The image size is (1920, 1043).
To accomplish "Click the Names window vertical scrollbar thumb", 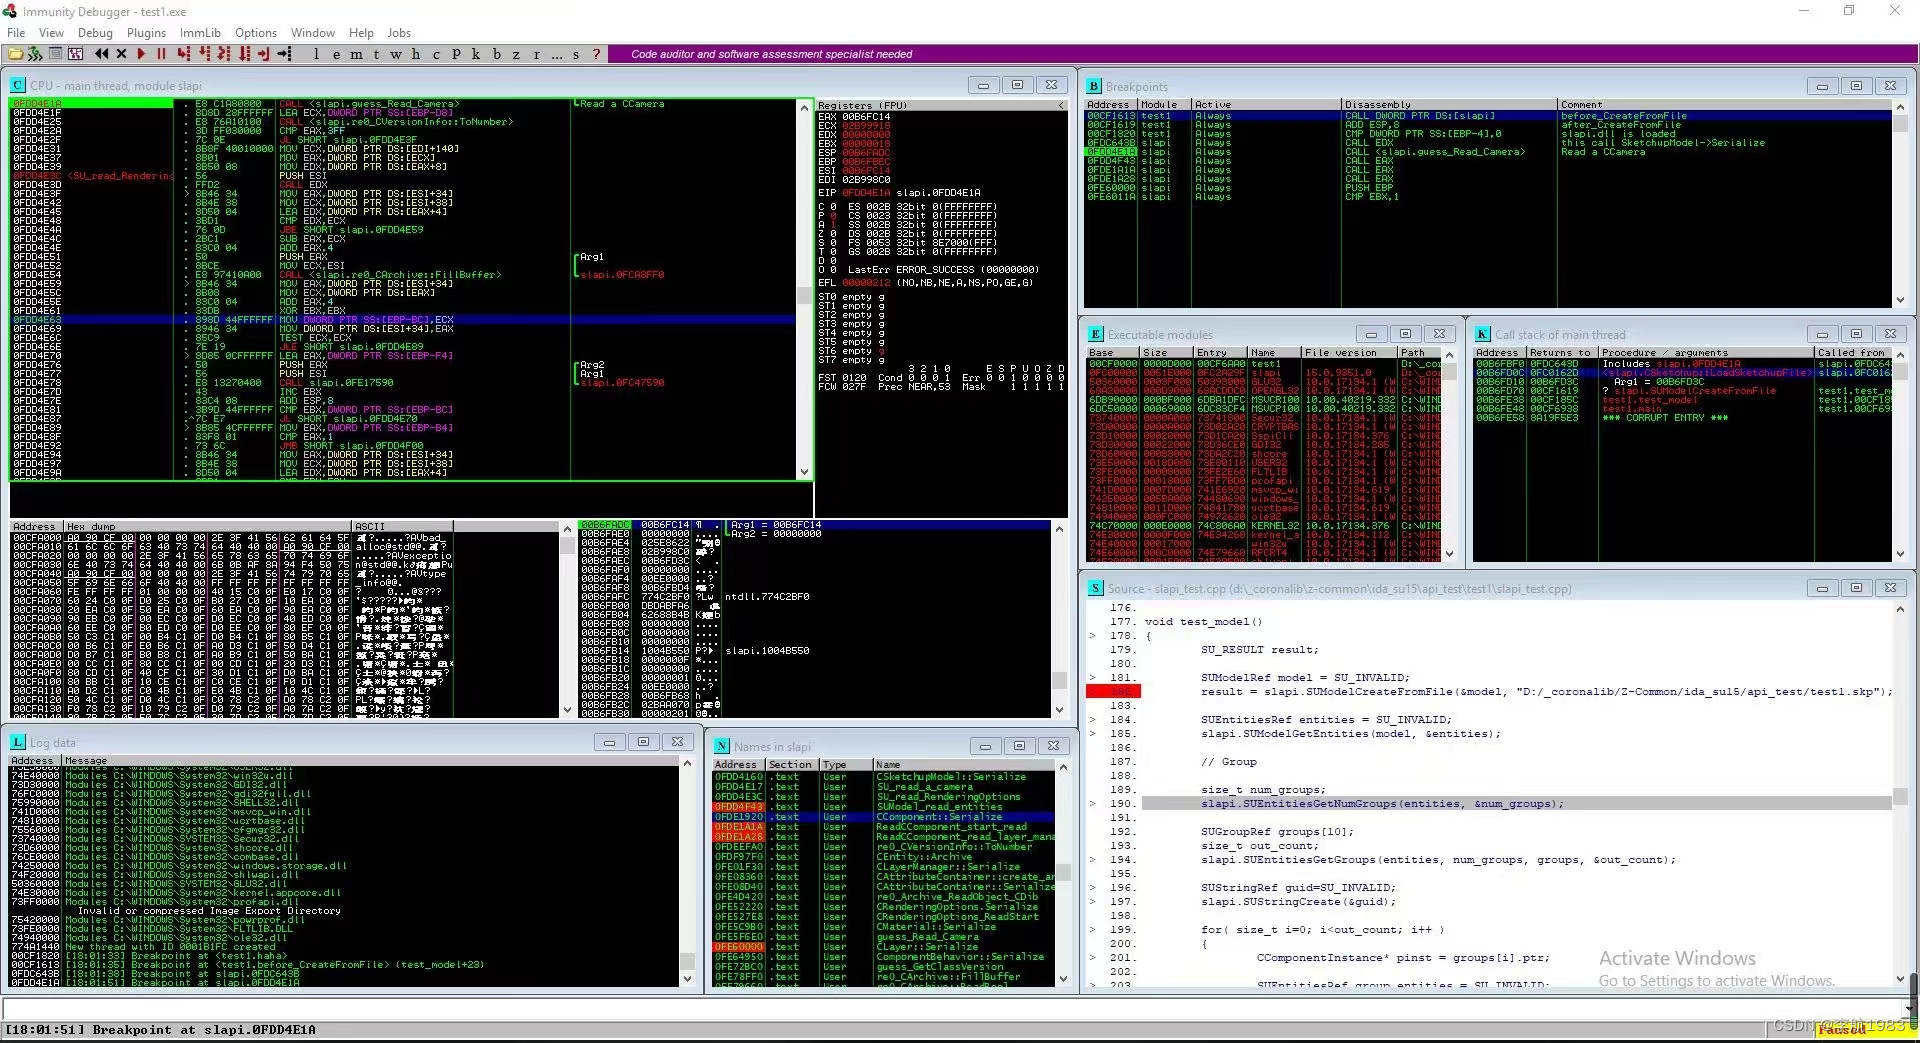I will coord(1063,872).
